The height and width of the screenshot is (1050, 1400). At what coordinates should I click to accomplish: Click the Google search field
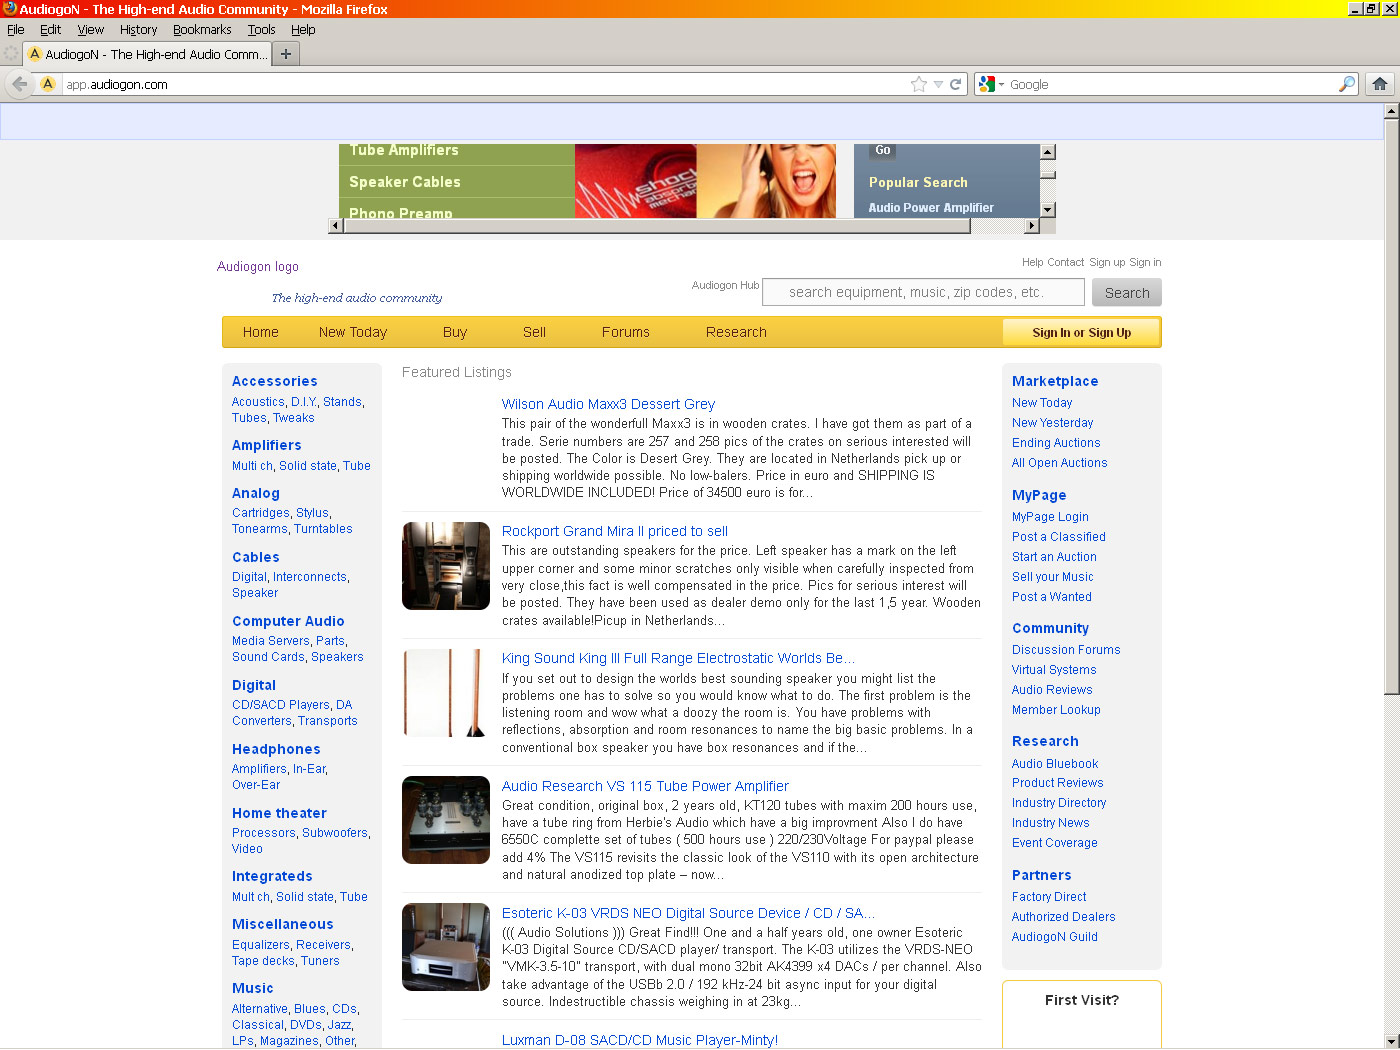1172,84
